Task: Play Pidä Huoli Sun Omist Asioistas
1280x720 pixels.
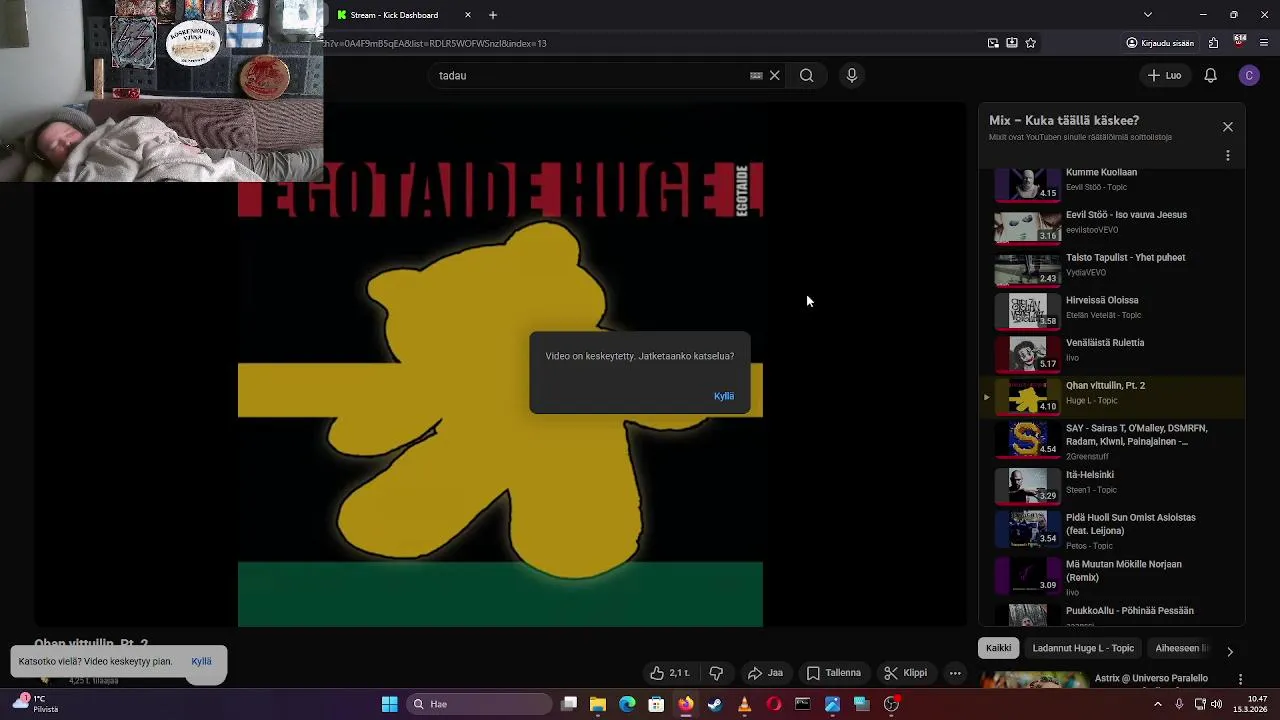Action: (1111, 531)
